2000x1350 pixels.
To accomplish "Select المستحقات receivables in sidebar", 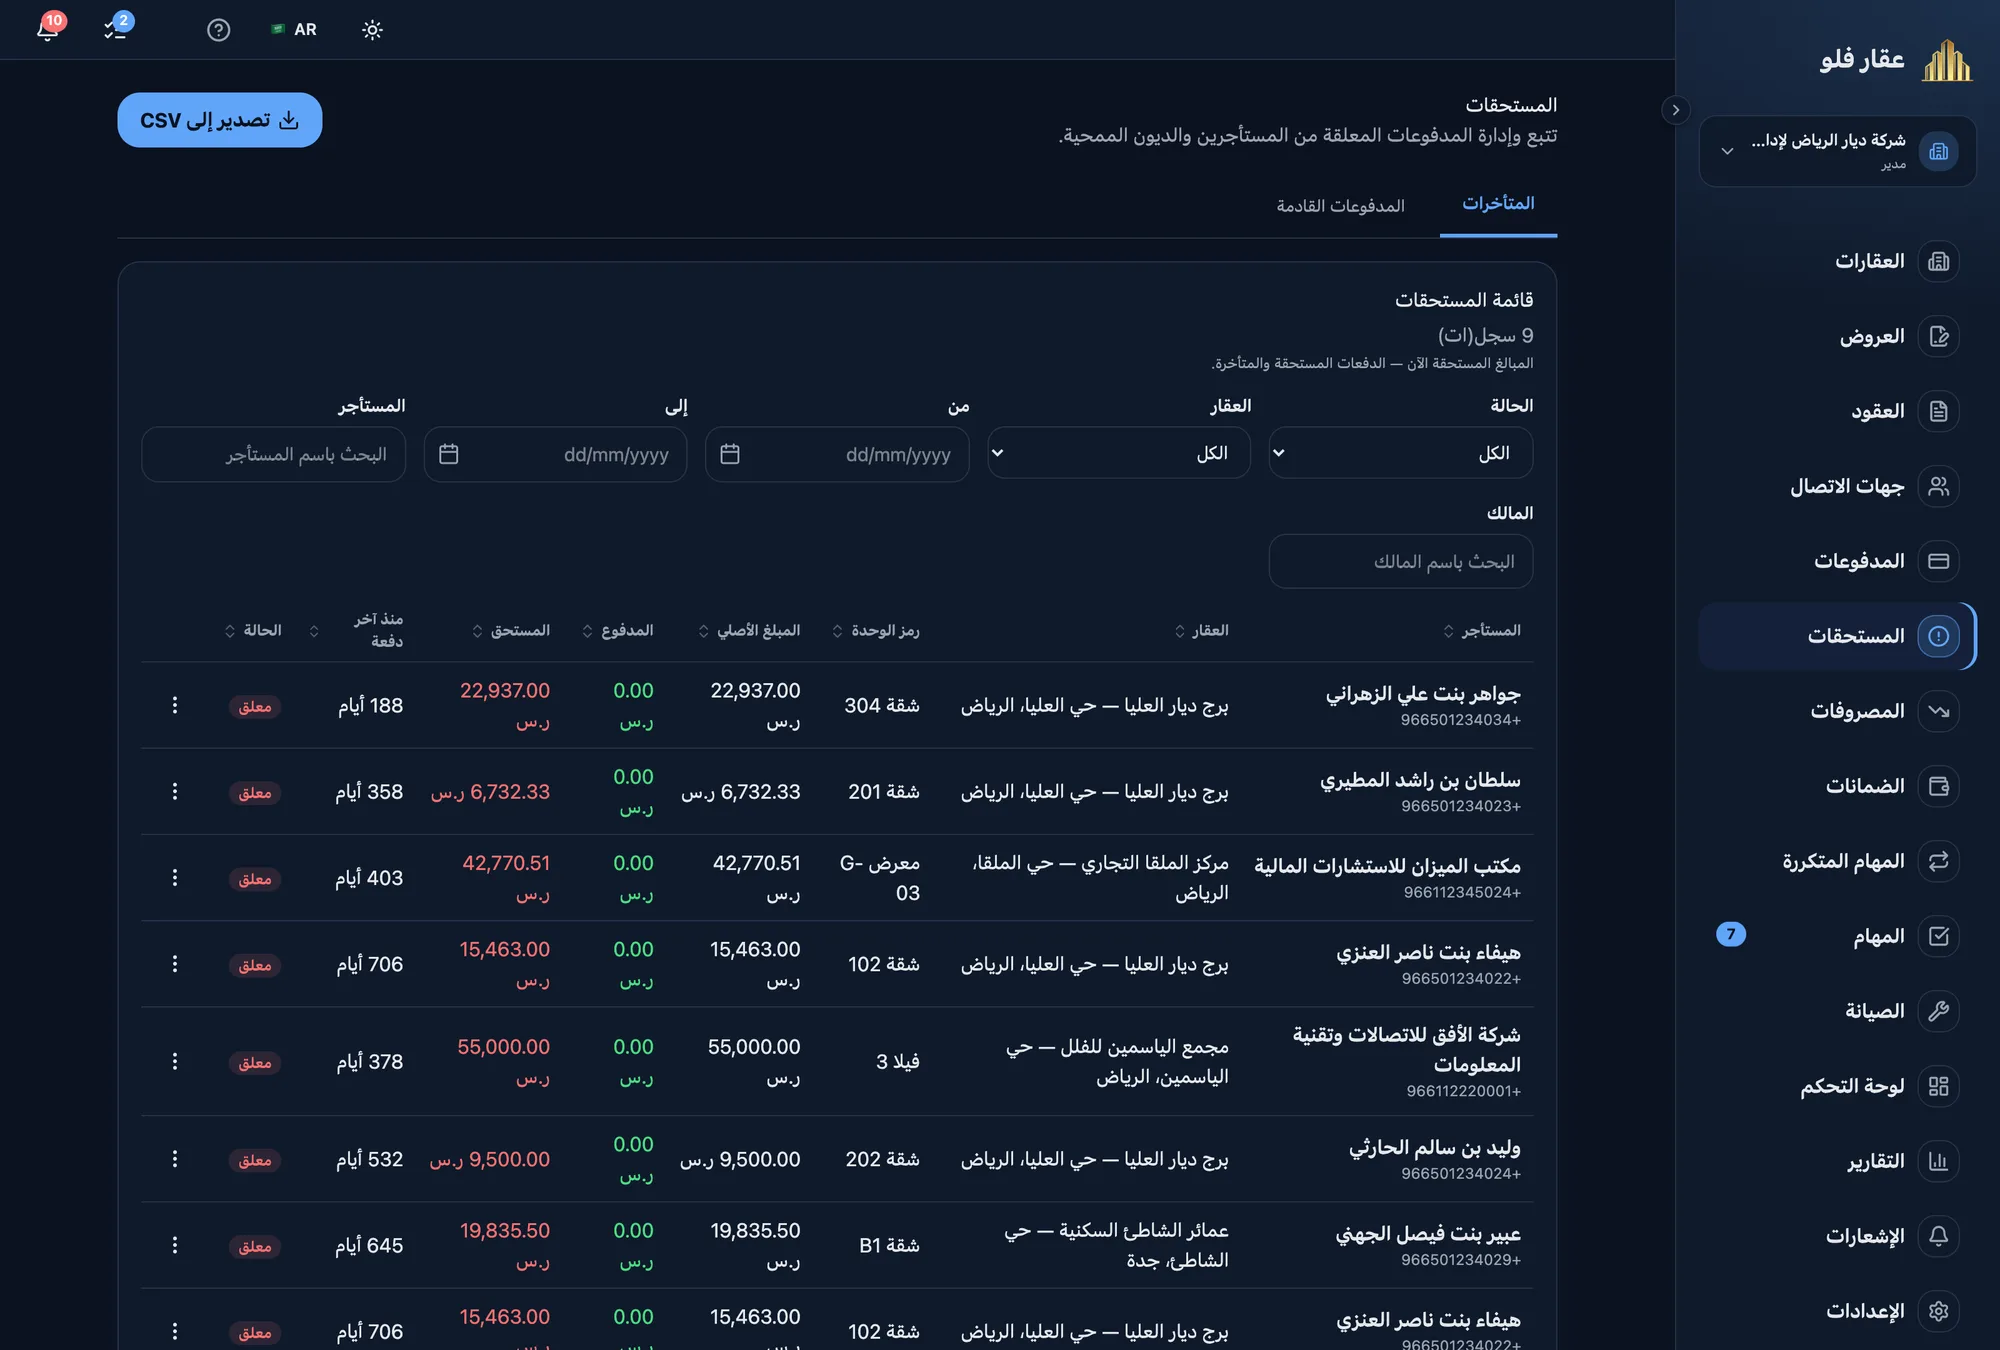I will (1838, 636).
